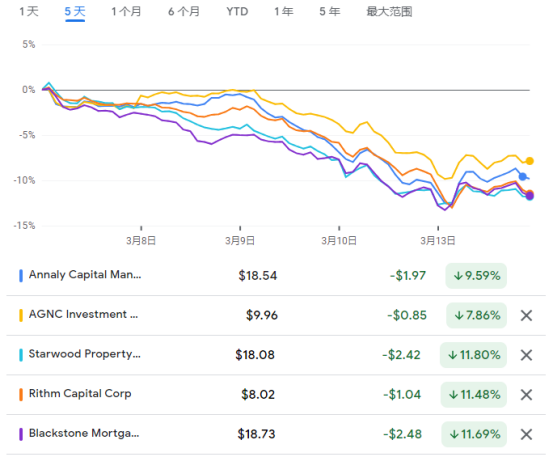Open Rithm Capital Corp stock name

[80, 393]
